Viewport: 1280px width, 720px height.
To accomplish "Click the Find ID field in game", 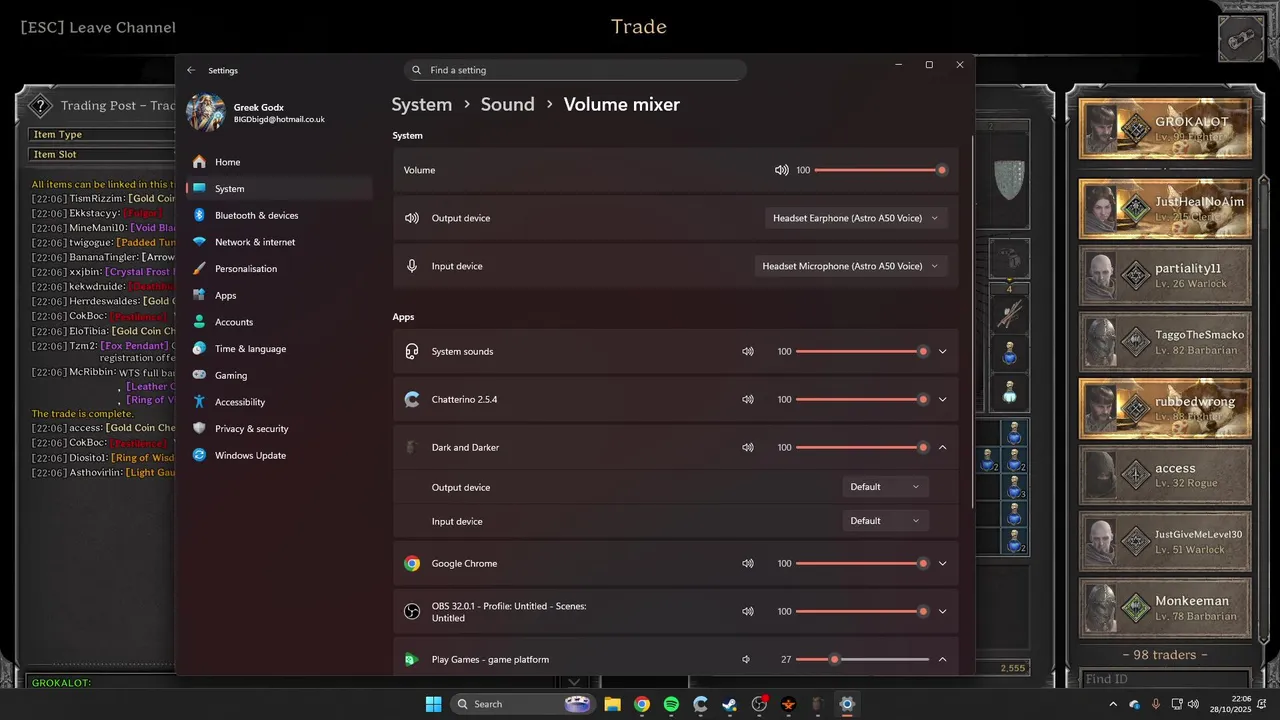I will coord(1165,680).
